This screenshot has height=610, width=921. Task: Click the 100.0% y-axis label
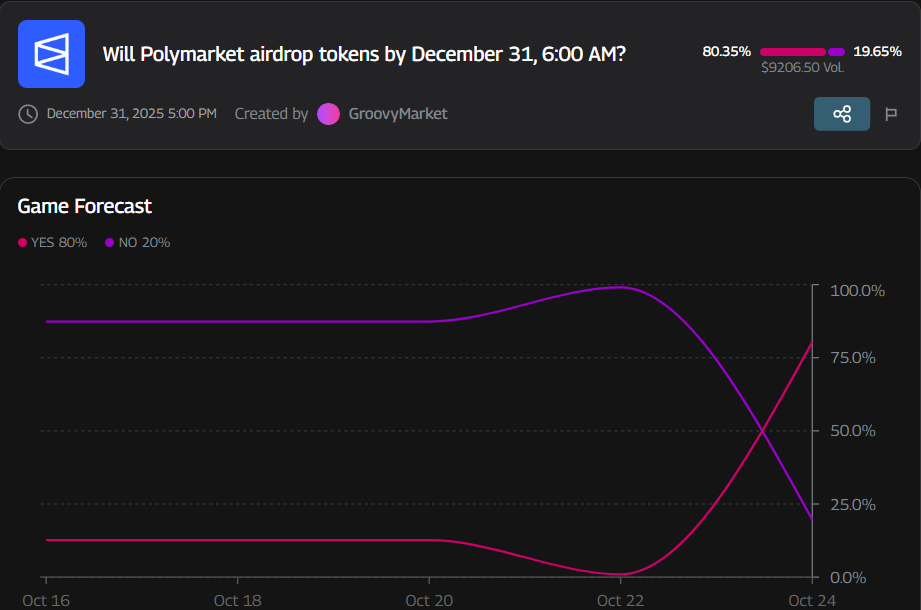point(857,291)
